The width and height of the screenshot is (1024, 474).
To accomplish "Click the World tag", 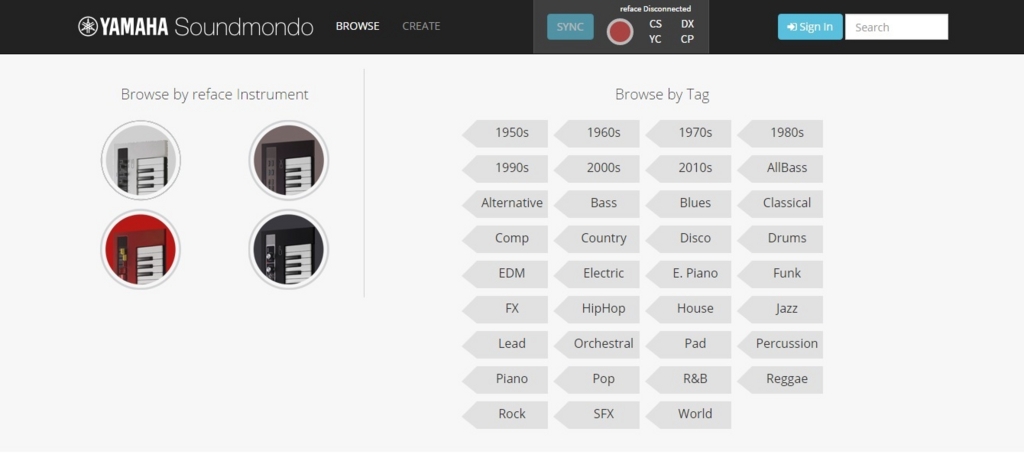I will pos(688,415).
